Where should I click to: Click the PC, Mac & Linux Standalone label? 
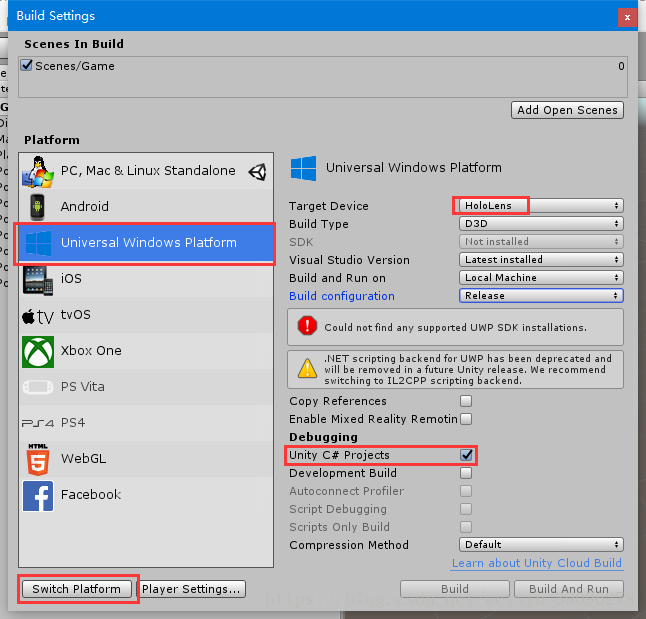pos(148,171)
